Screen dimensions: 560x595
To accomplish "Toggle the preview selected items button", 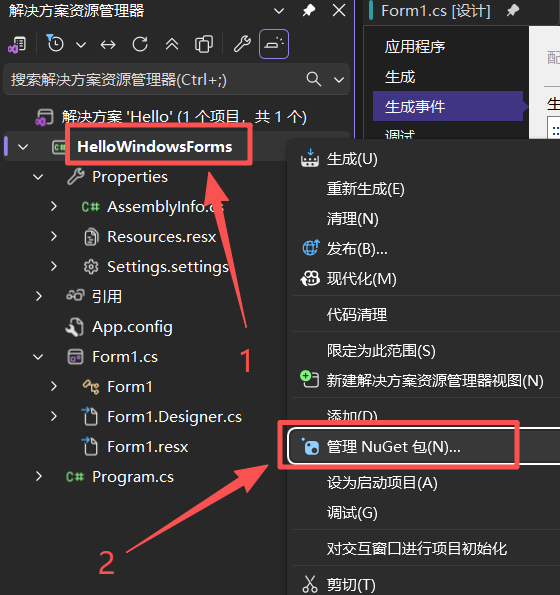I will [274, 44].
